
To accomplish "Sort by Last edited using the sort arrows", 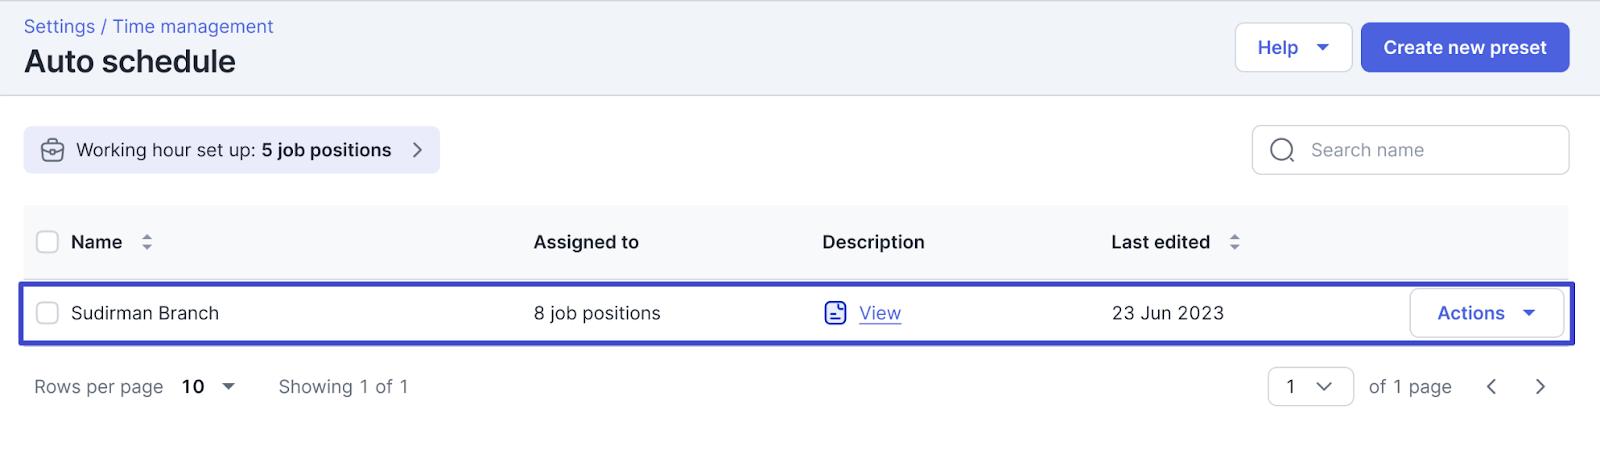I will (x=1234, y=242).
